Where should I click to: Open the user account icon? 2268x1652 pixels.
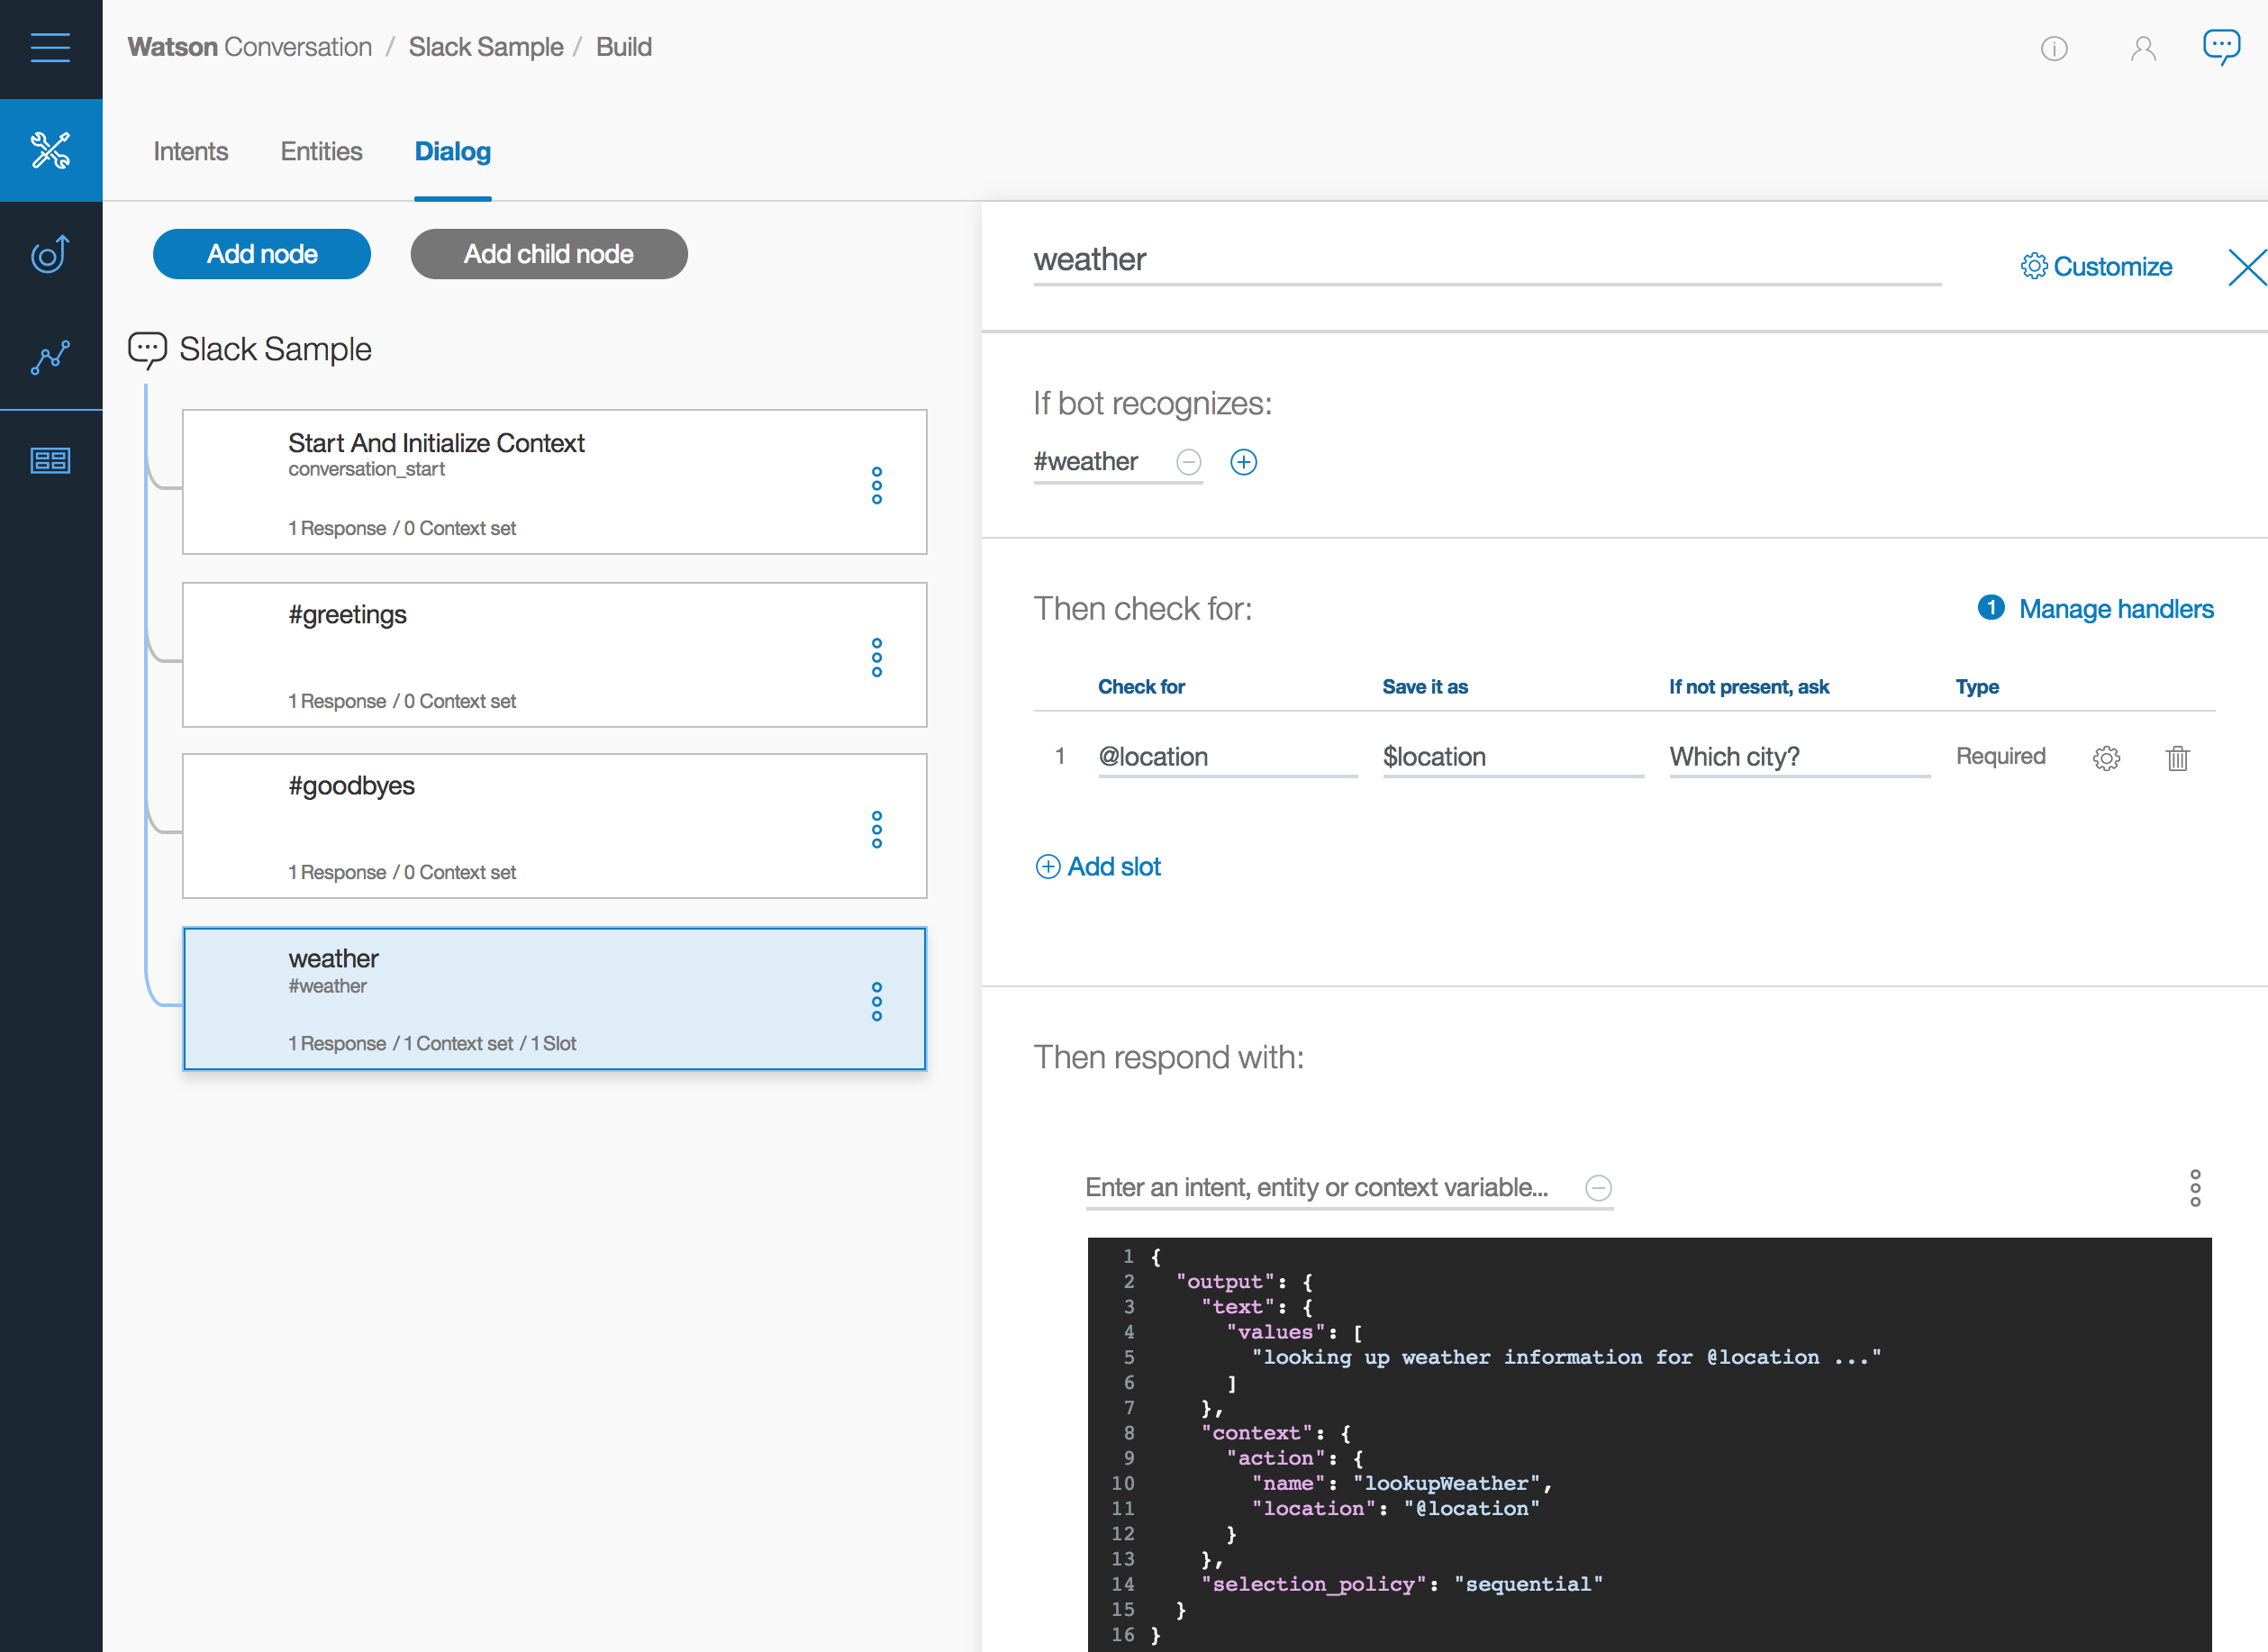(x=2142, y=48)
